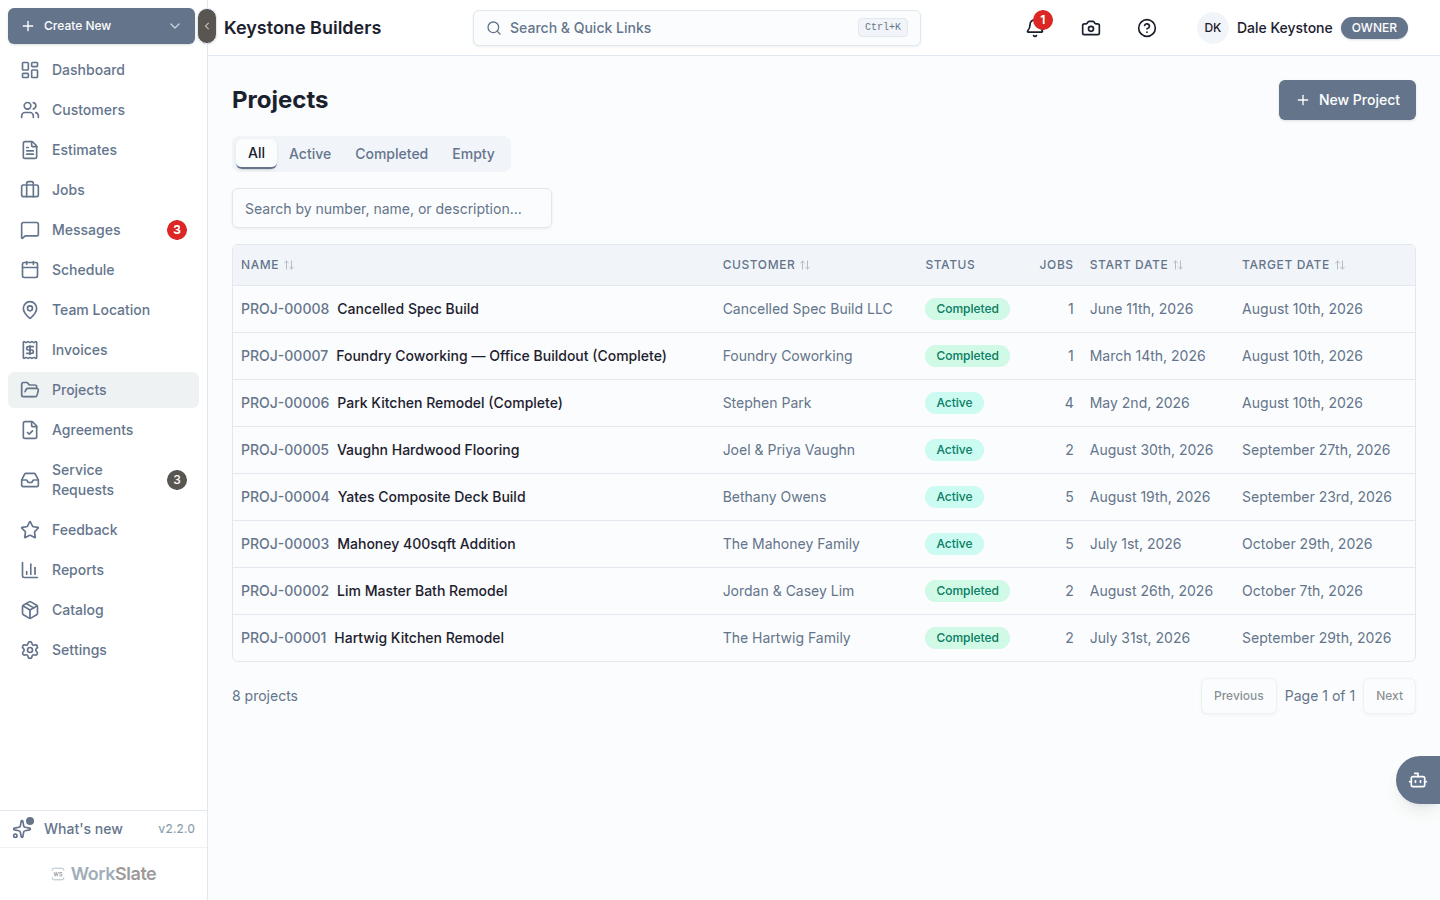
Task: Click the Next page button
Action: point(1389,696)
